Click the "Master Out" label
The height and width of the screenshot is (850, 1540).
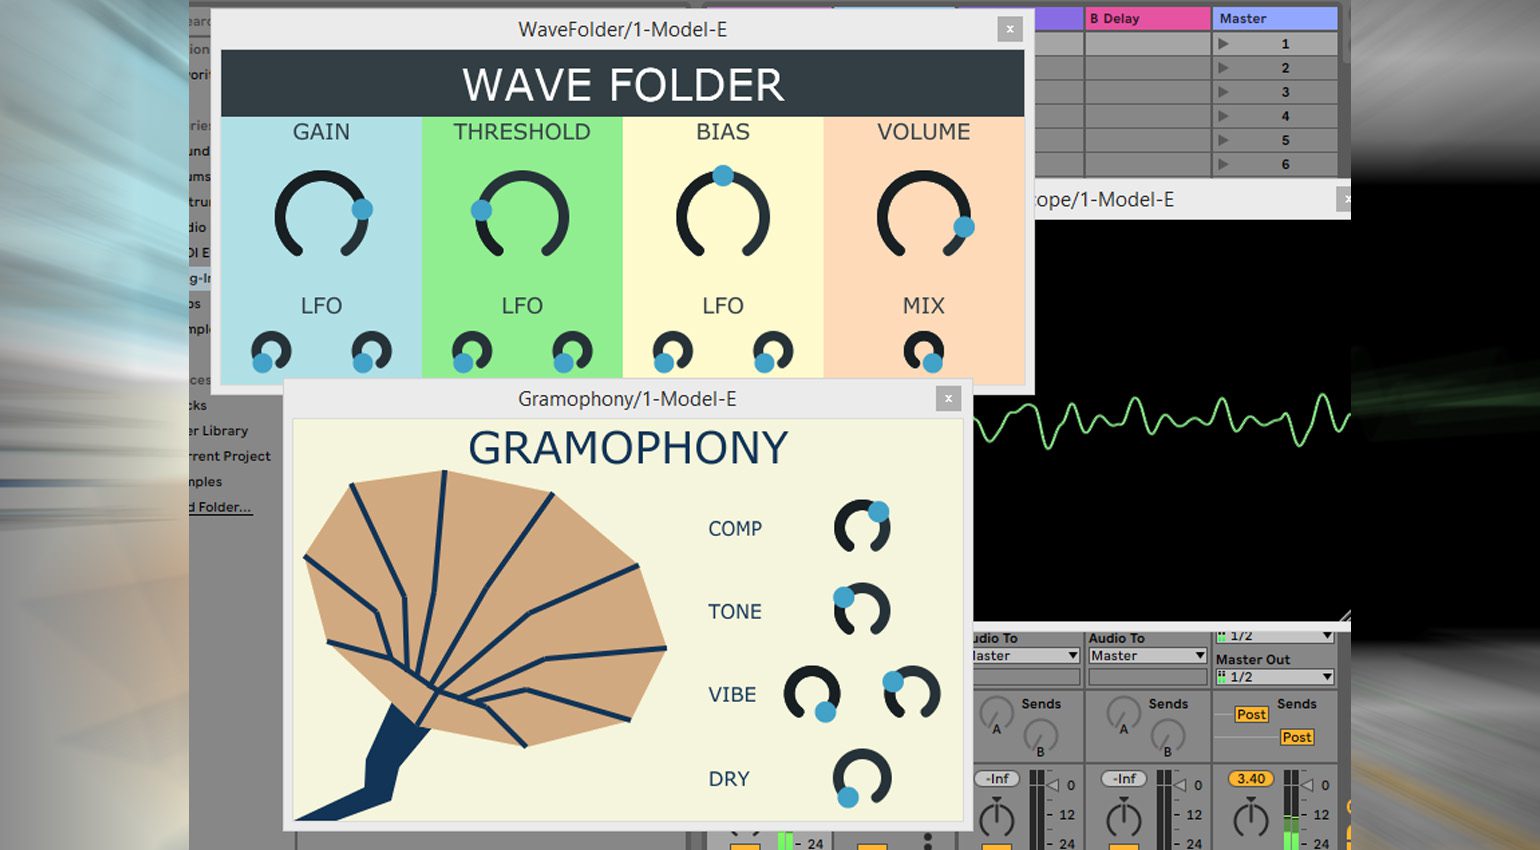[x=1252, y=659]
